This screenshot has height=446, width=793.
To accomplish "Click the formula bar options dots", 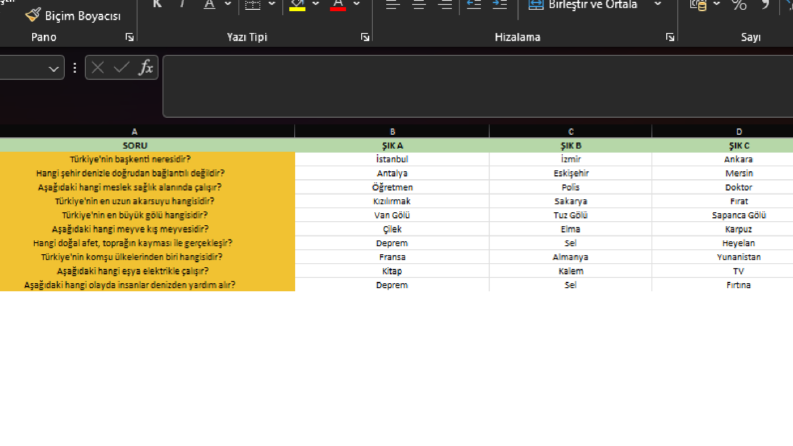I will click(x=75, y=68).
